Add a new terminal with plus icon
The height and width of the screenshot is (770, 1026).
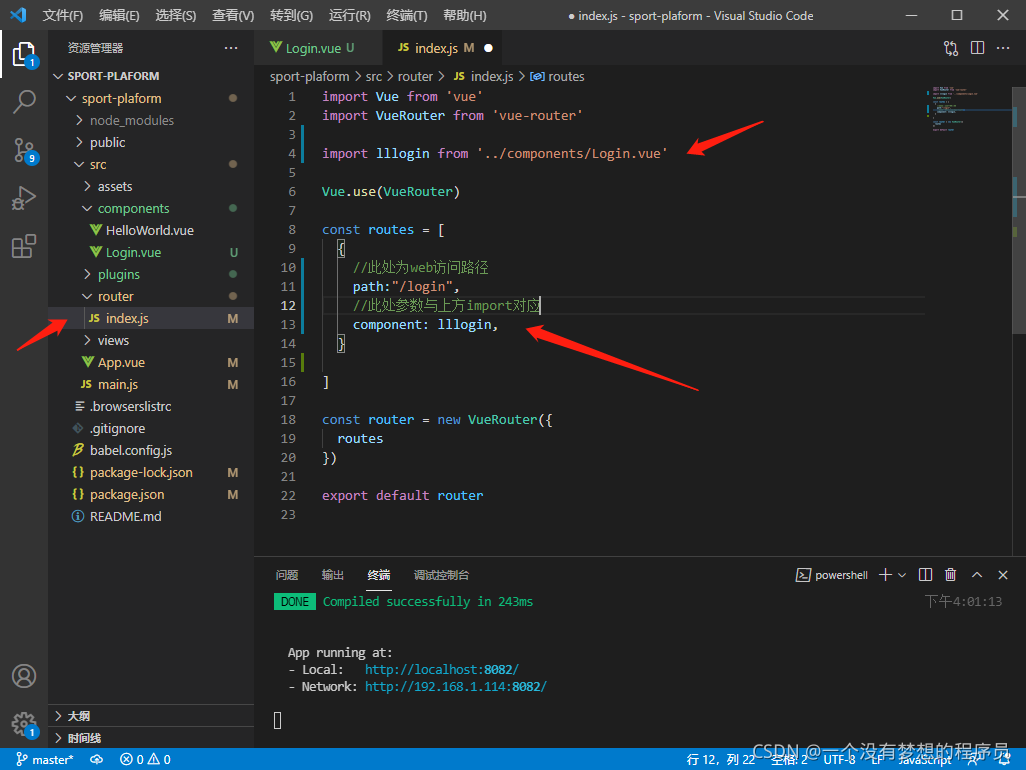[885, 574]
